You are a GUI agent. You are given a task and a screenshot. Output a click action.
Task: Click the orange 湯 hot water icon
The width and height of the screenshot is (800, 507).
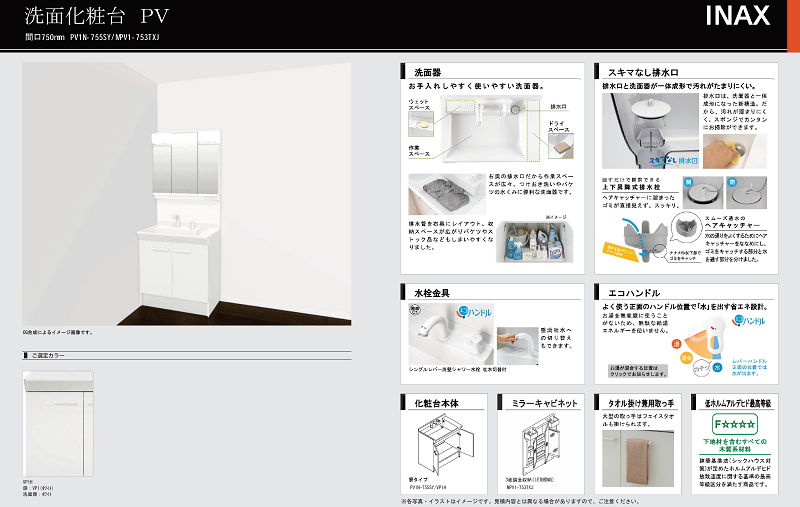pyautogui.click(x=677, y=344)
